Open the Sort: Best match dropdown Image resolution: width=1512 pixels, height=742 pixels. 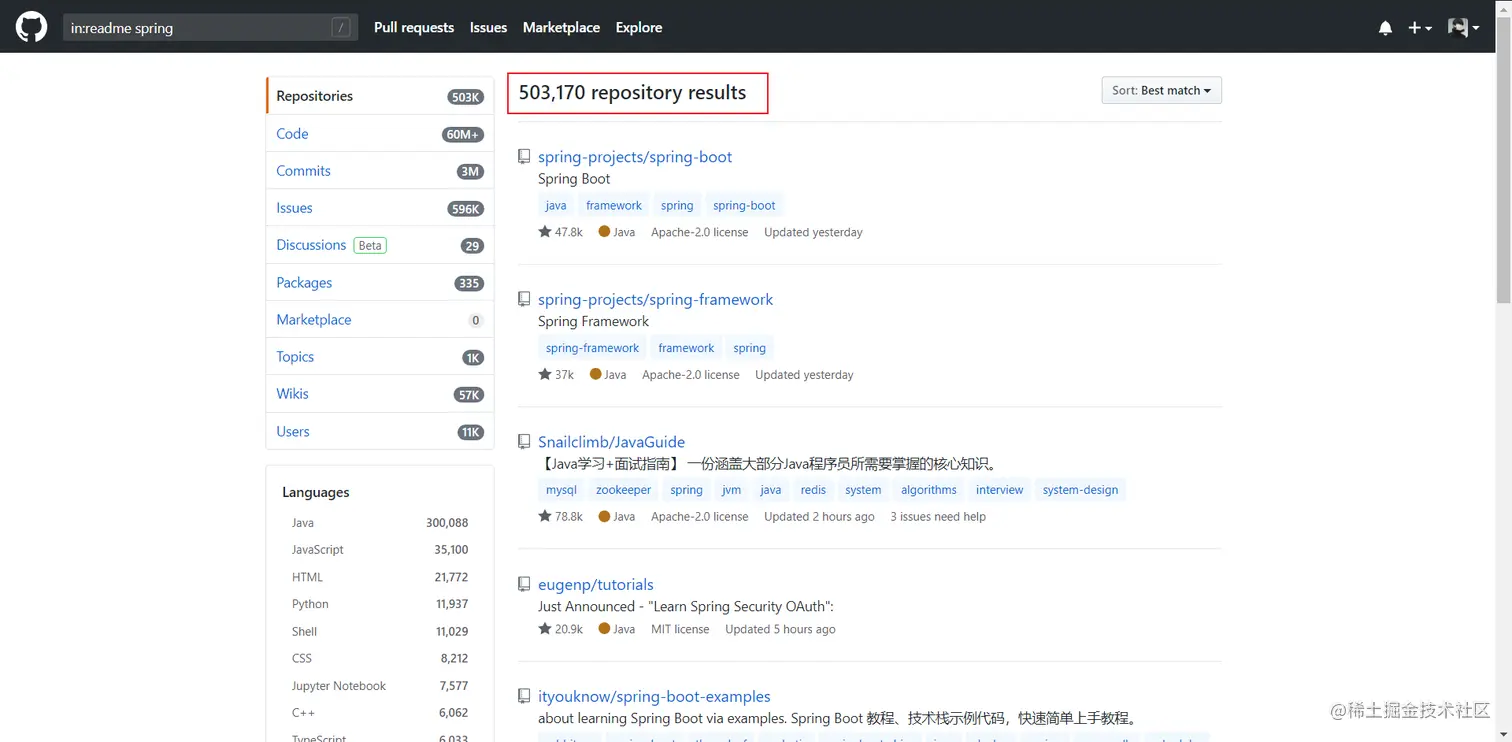(x=1161, y=90)
